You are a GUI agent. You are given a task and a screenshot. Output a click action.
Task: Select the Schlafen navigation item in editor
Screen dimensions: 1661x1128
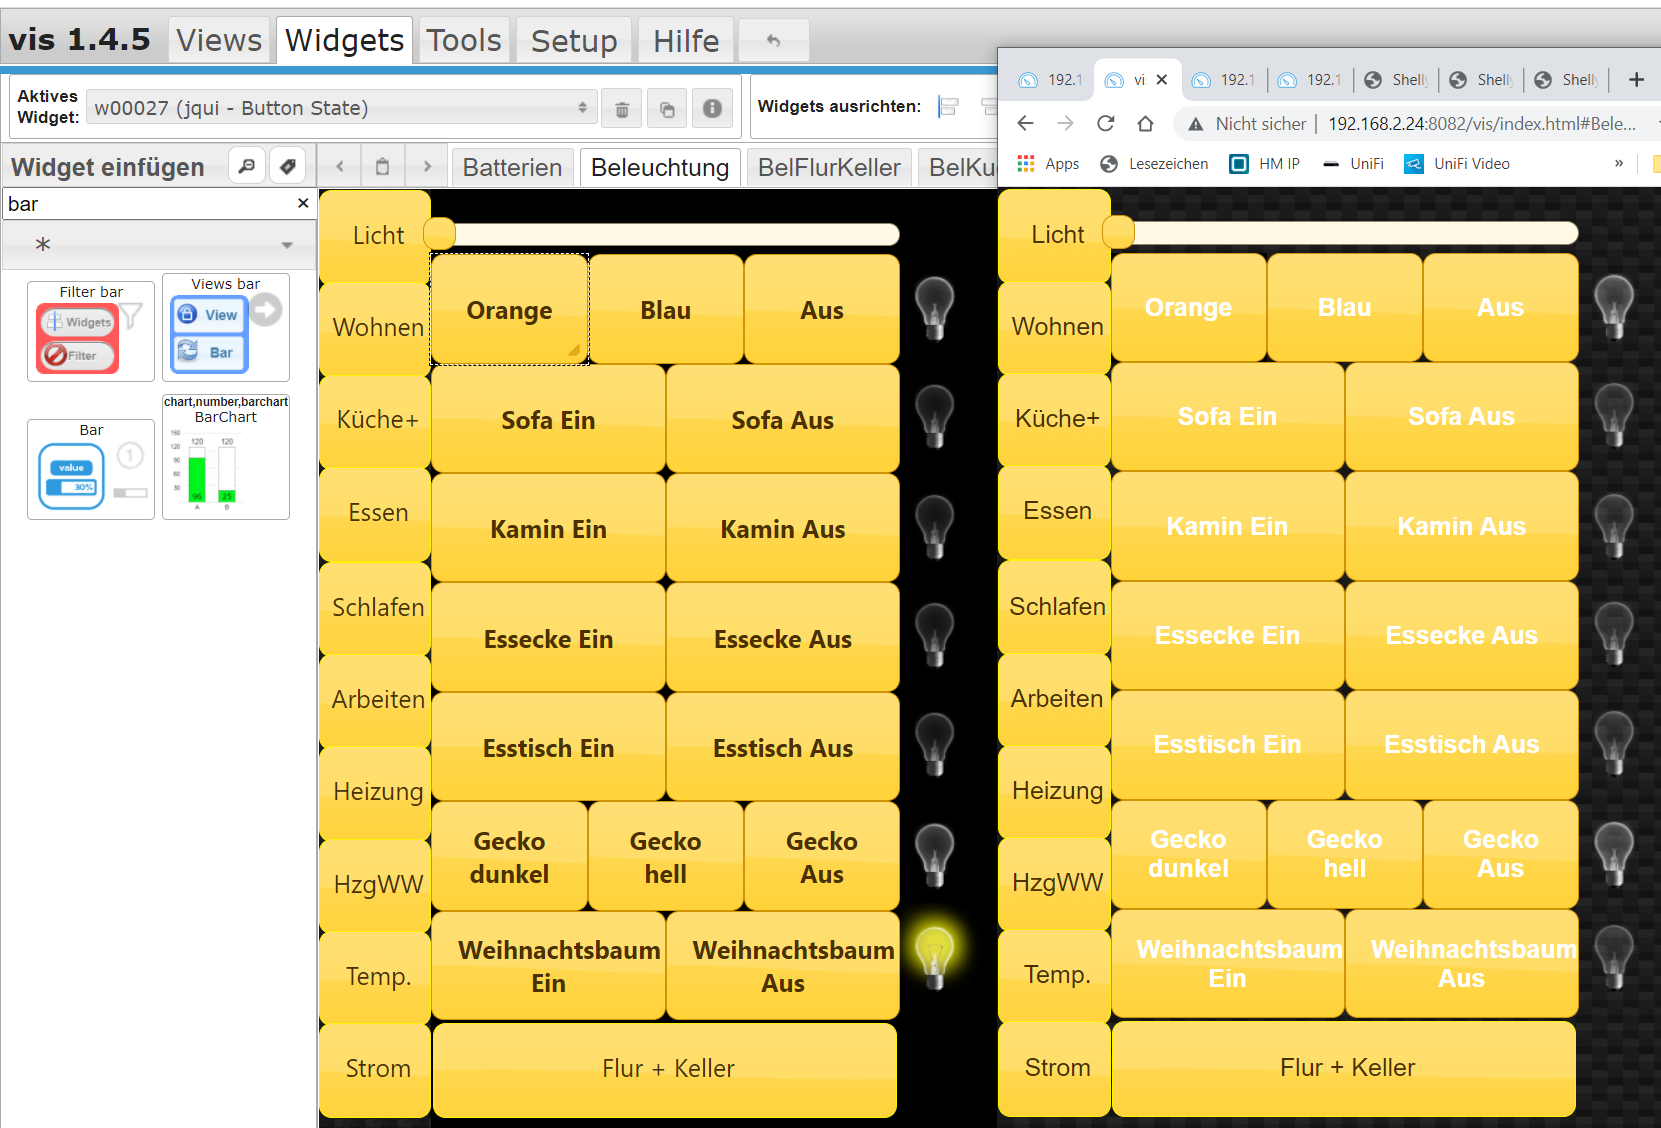pos(376,608)
